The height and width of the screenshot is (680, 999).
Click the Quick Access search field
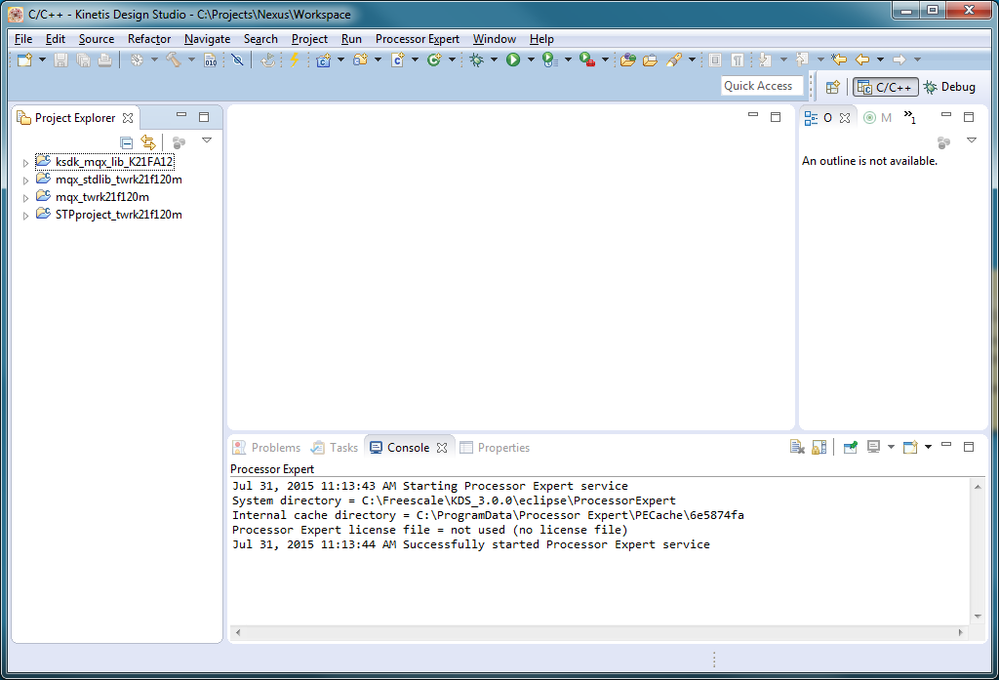click(762, 86)
